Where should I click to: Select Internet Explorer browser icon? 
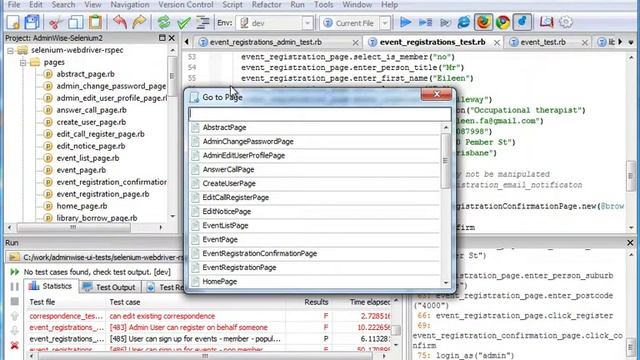click(x=464, y=22)
